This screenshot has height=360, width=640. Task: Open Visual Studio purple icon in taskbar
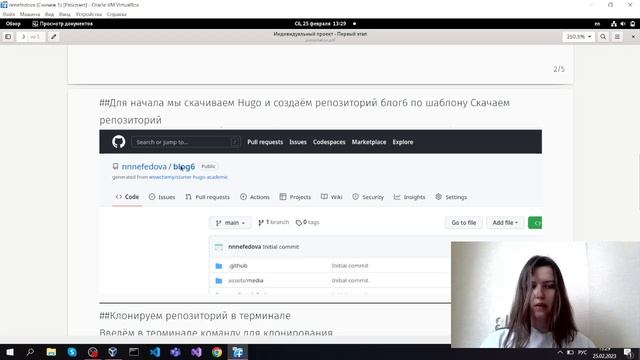click(x=196, y=352)
